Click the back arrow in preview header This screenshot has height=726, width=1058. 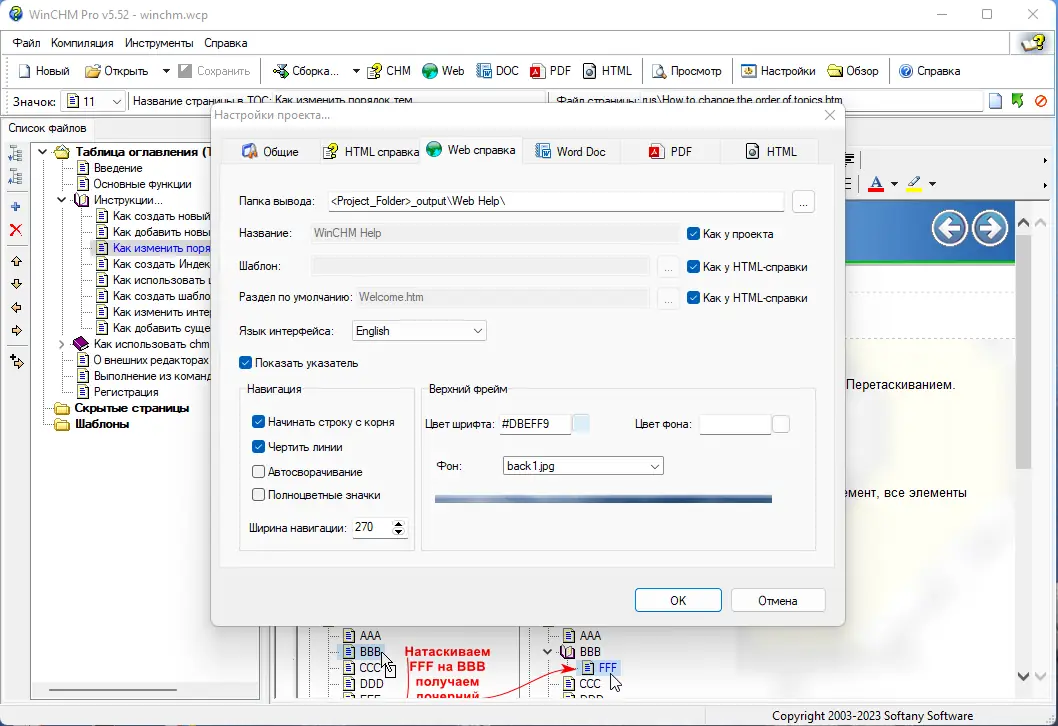click(949, 228)
